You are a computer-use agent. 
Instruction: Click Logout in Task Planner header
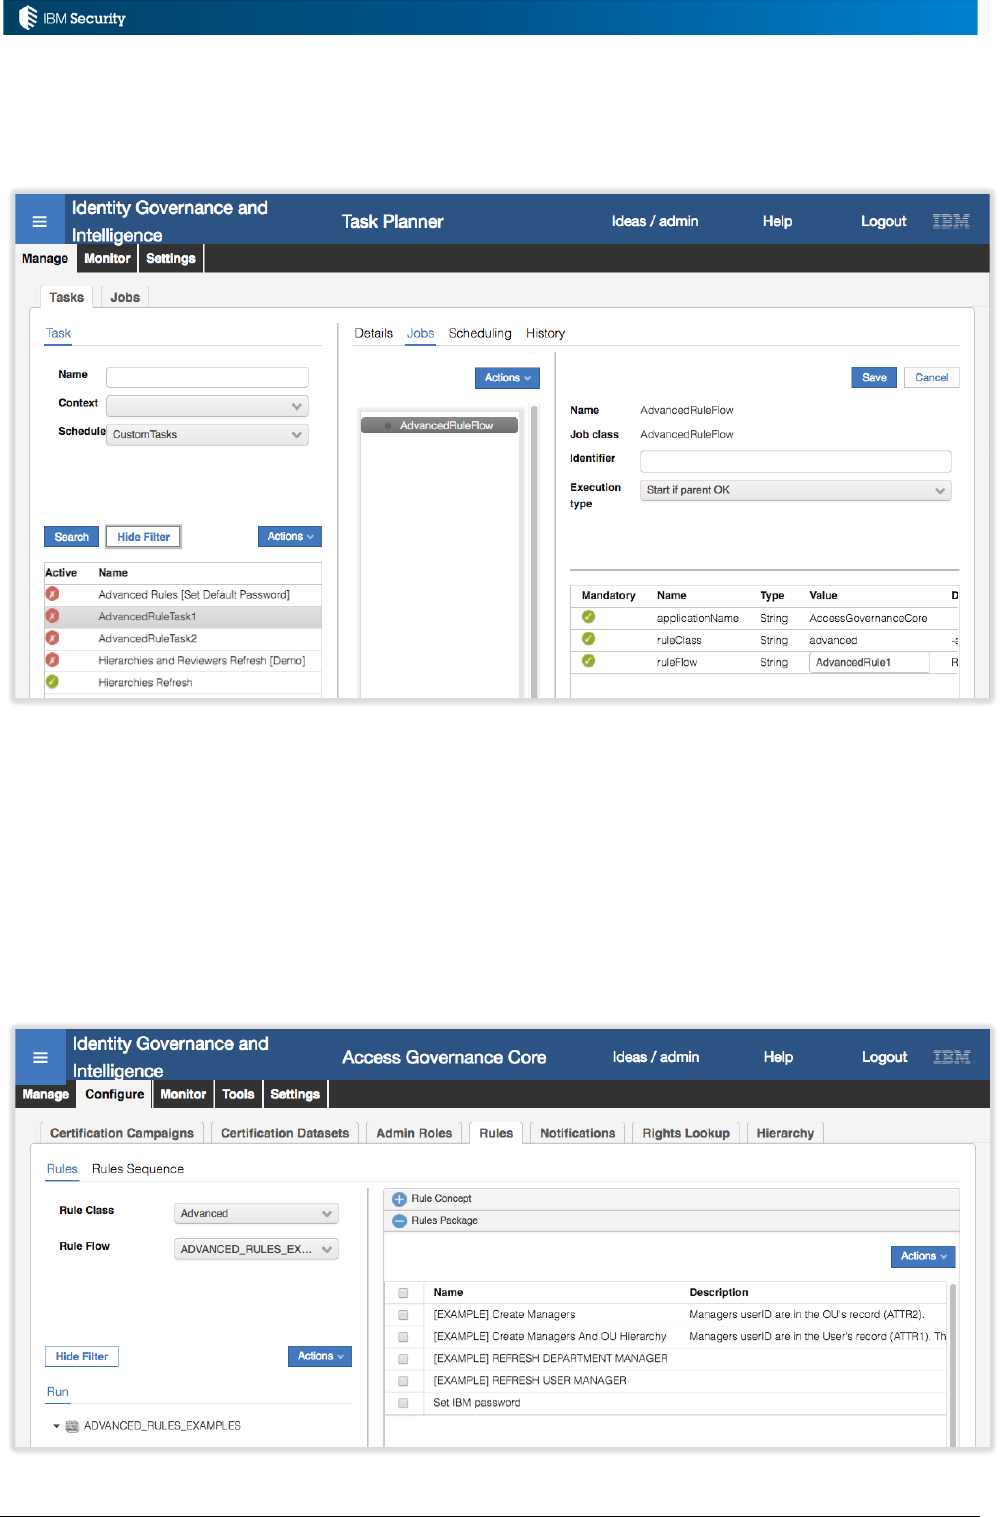coord(884,221)
